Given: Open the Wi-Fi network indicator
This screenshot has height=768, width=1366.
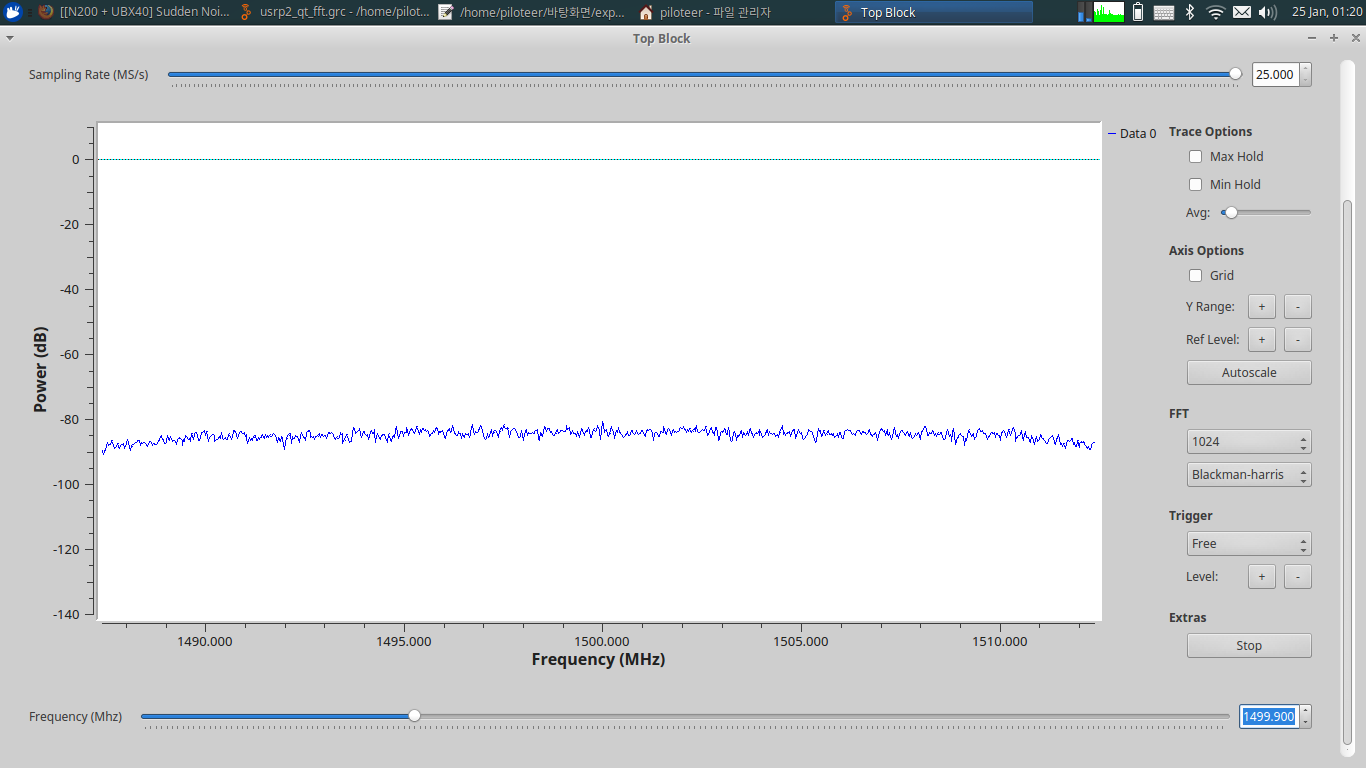Looking at the screenshot, I should pyautogui.click(x=1215, y=12).
